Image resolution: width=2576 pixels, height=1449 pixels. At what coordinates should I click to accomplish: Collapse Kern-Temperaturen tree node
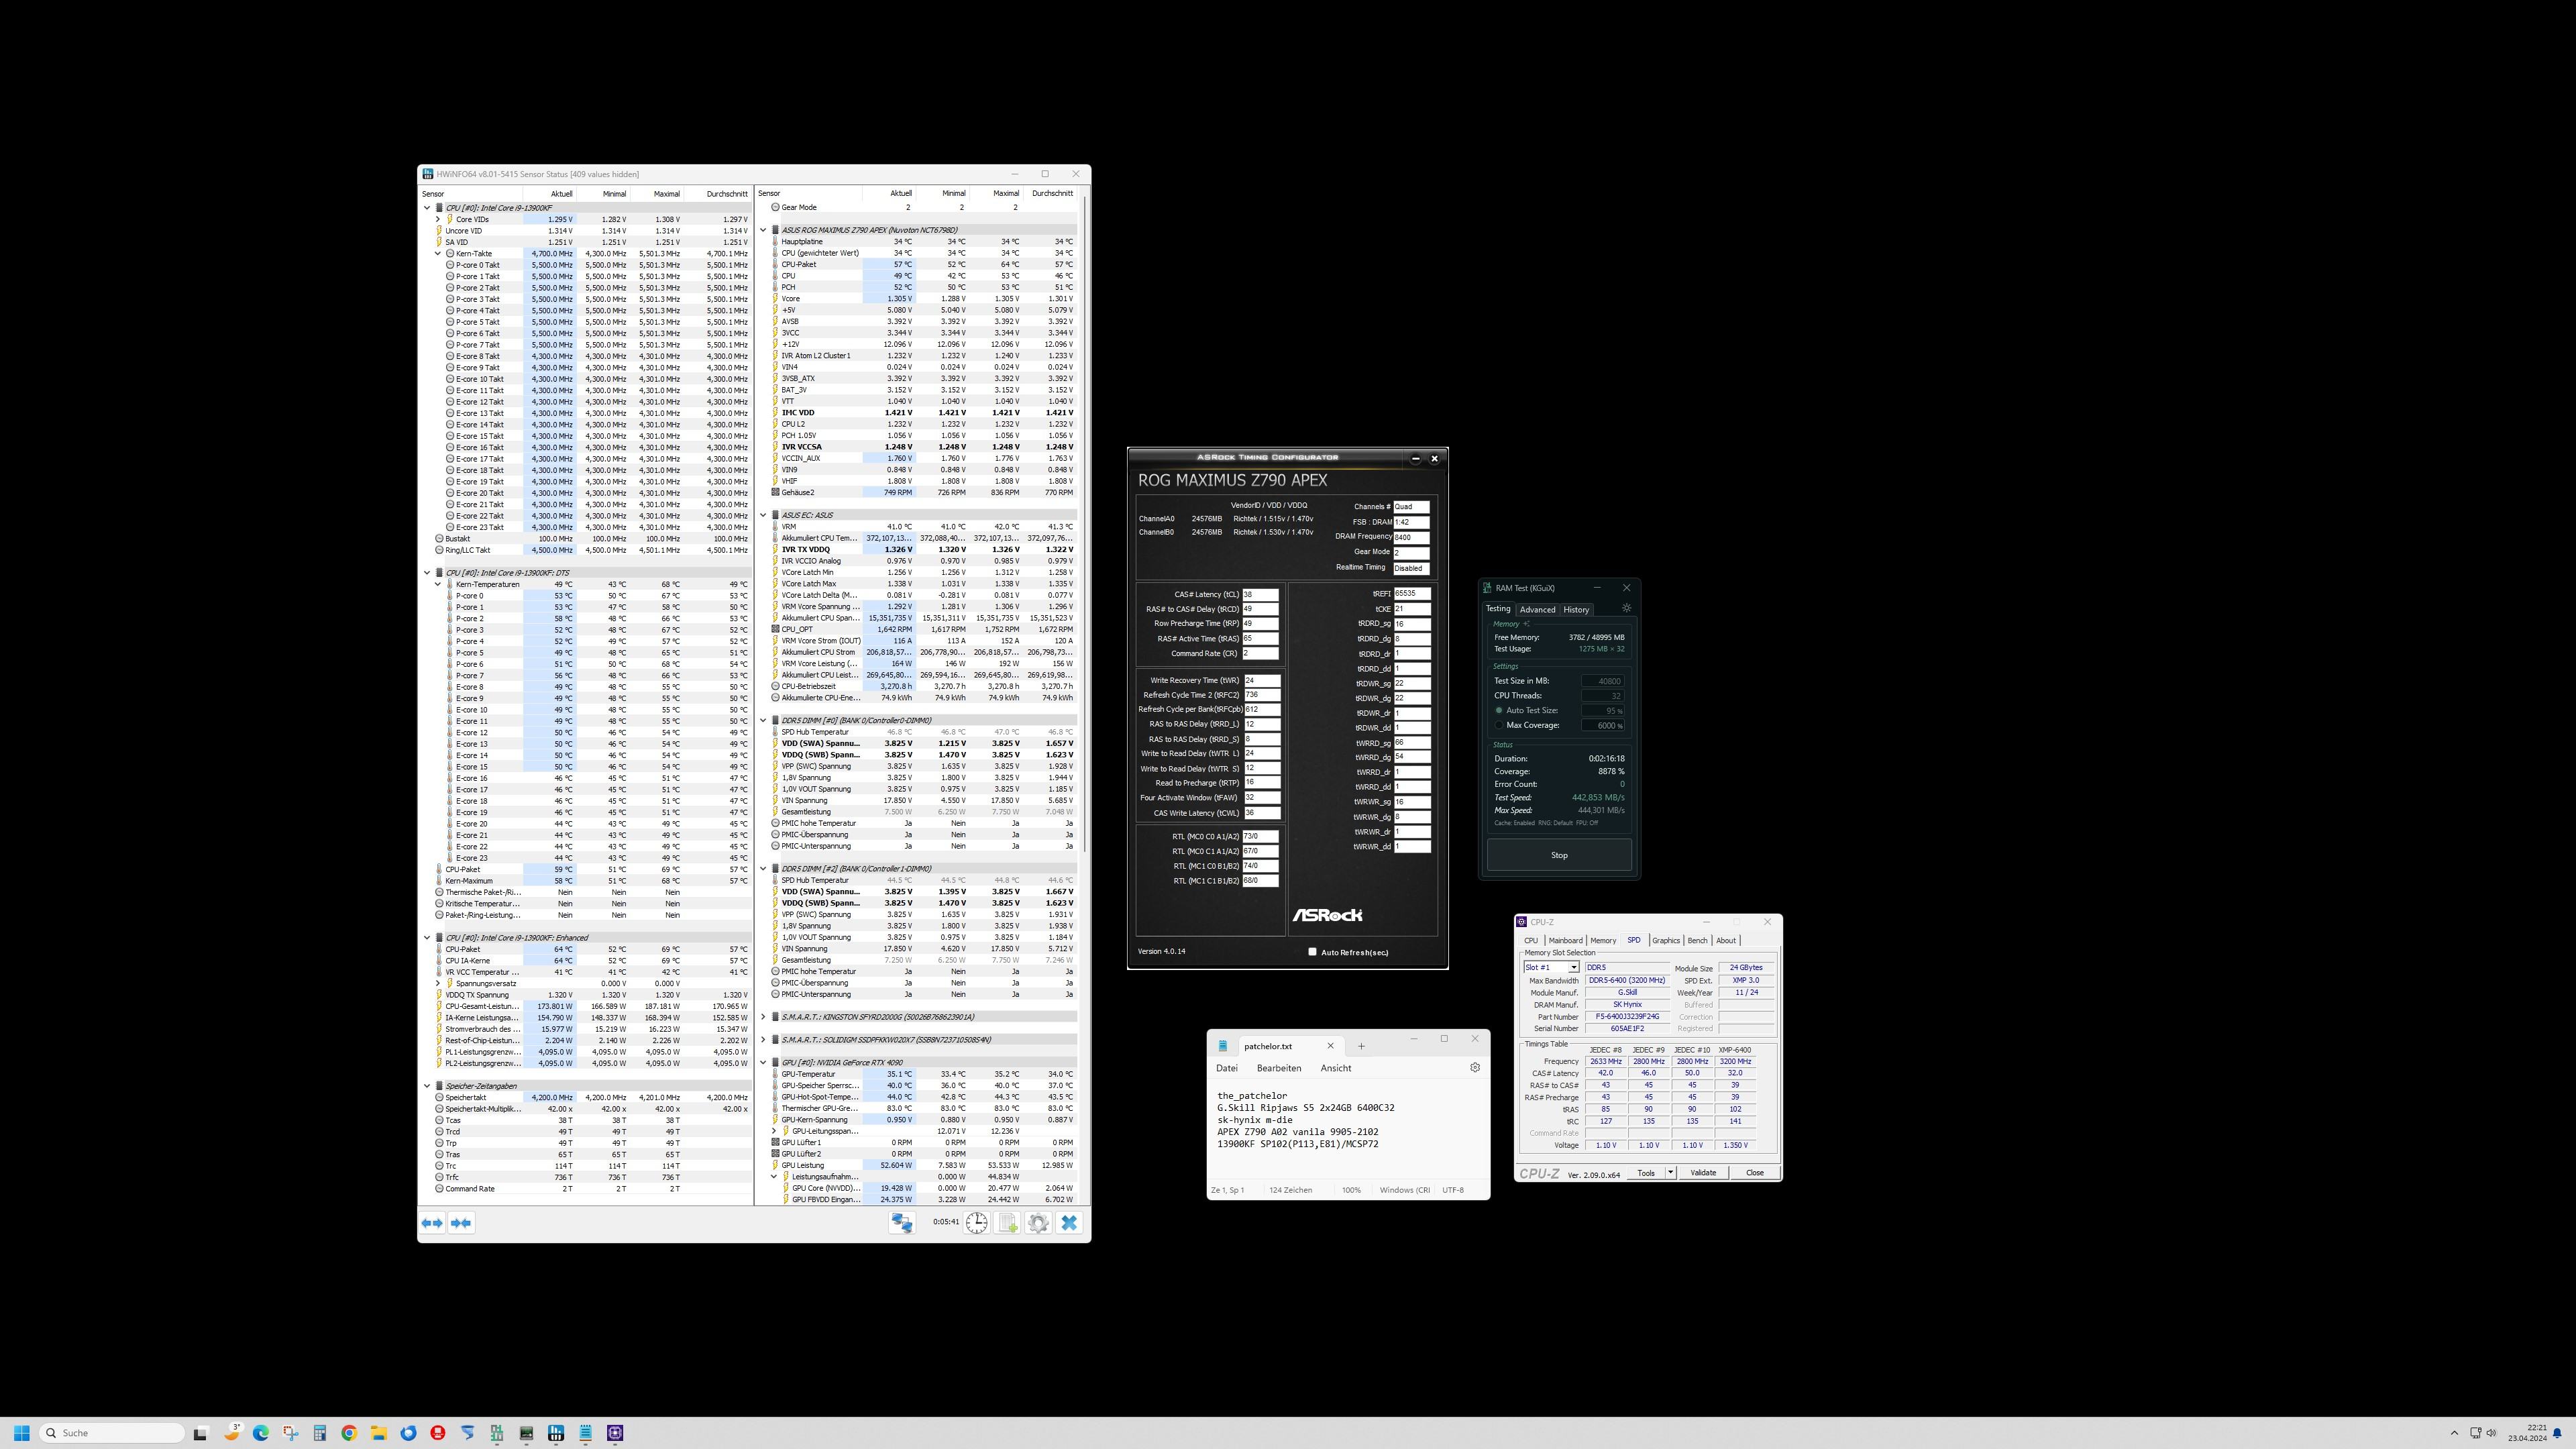[x=438, y=585]
